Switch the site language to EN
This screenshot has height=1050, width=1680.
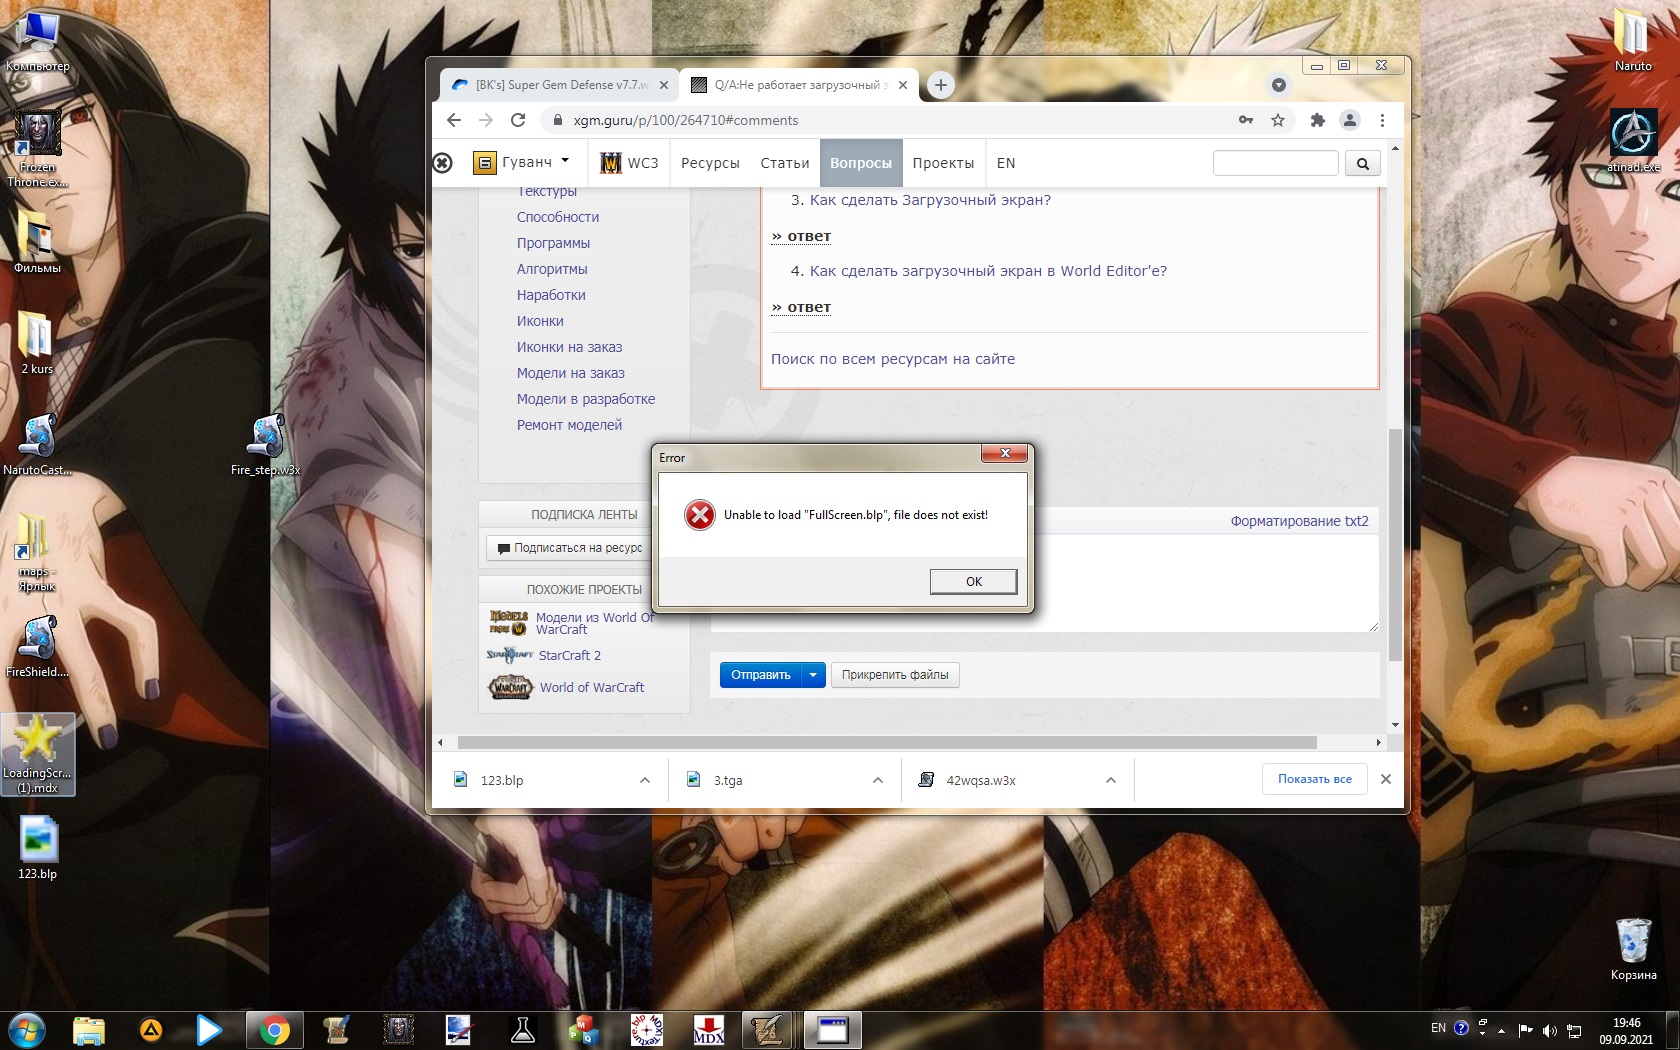[x=1006, y=163]
